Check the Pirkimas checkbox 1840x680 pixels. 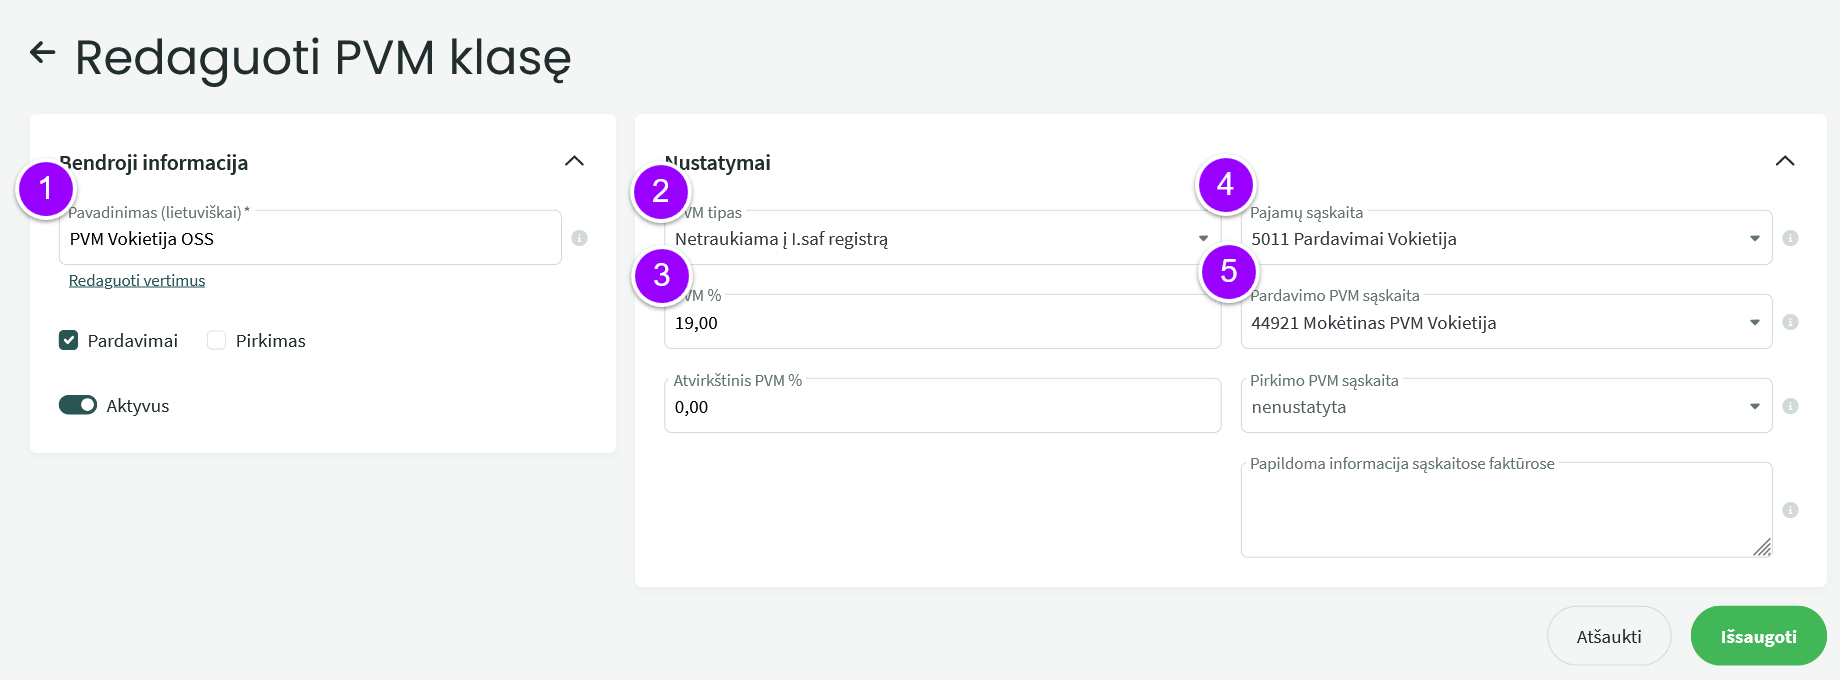pos(216,340)
